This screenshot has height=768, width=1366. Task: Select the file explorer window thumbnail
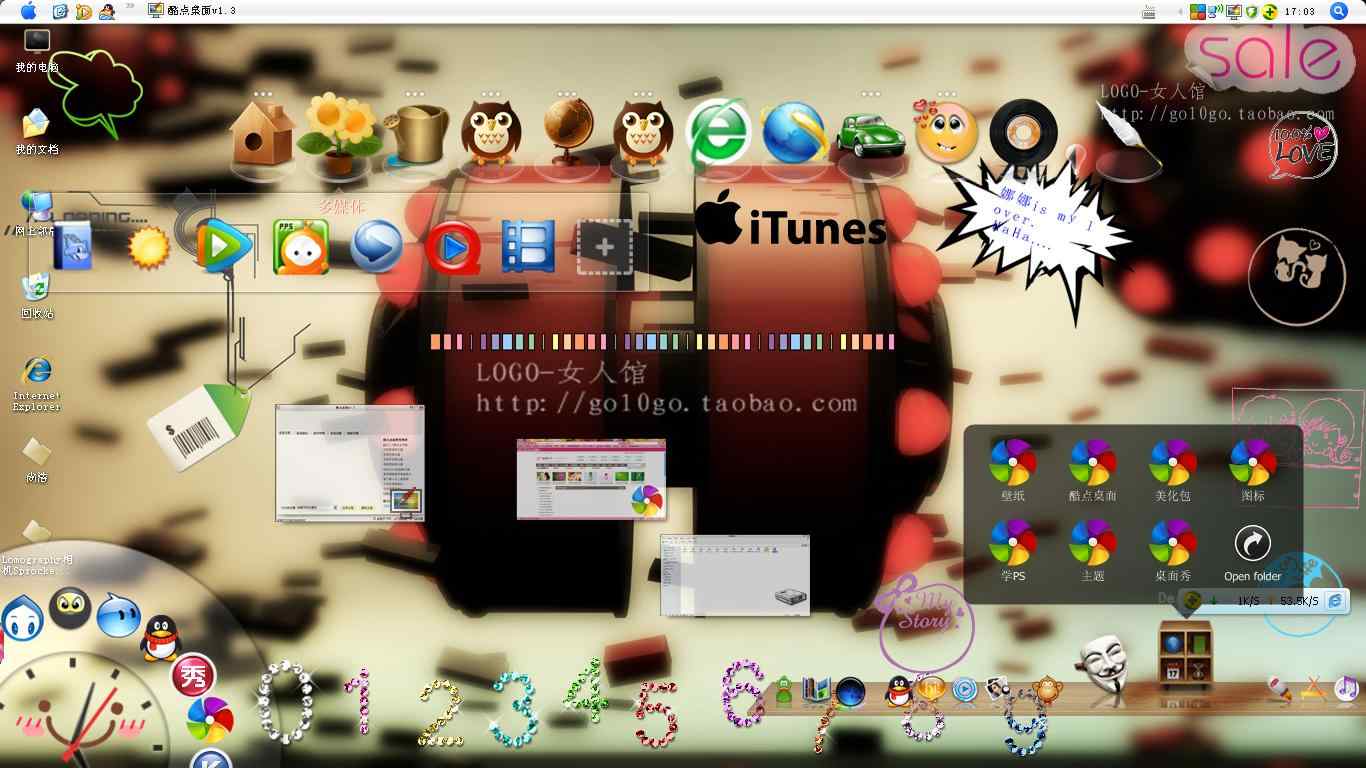[735, 575]
